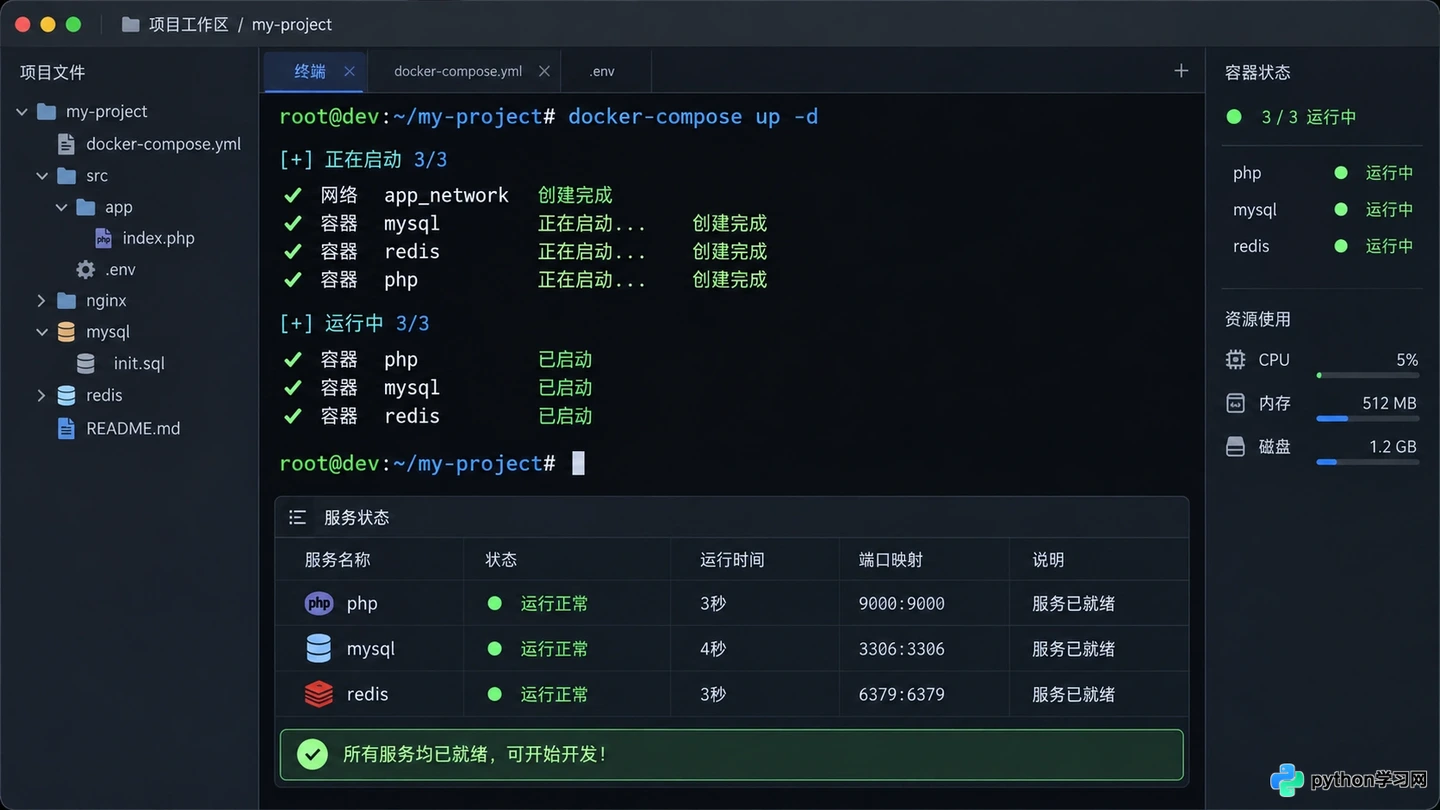Click the 内存 memory icon

click(x=1236, y=403)
